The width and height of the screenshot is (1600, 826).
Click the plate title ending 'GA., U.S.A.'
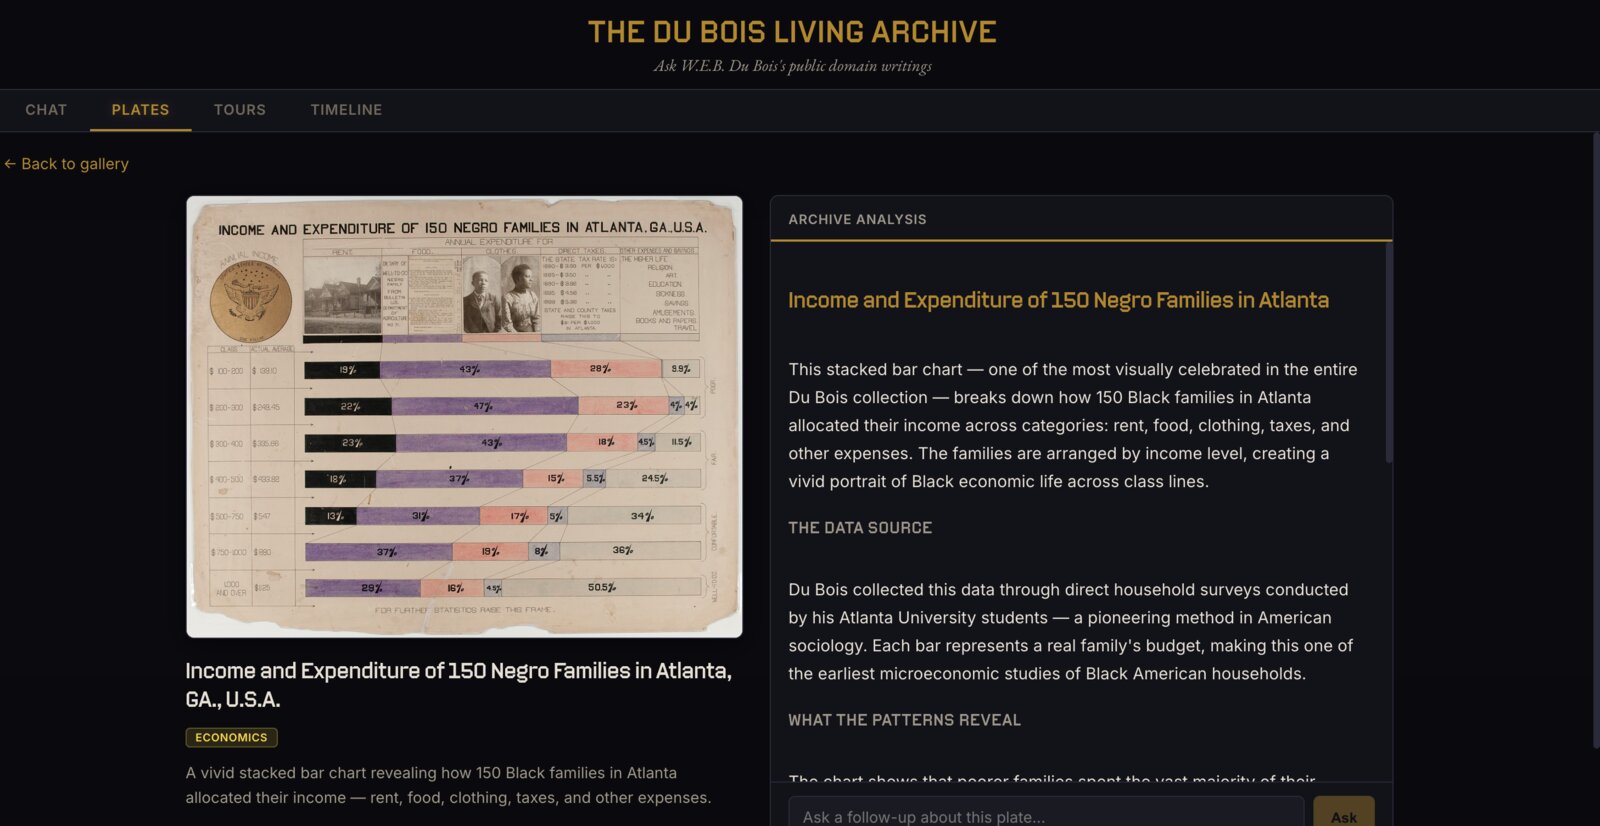(x=459, y=685)
